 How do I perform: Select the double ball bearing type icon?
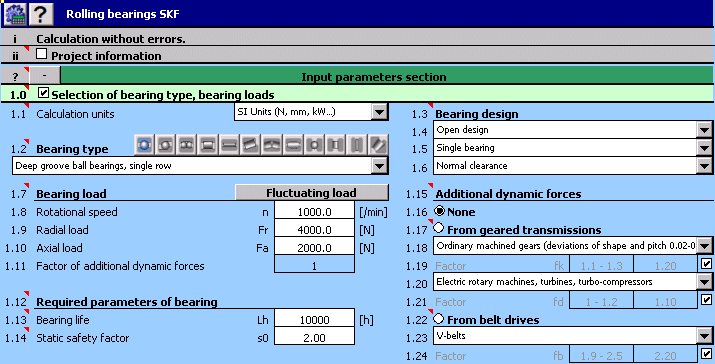pos(186,146)
